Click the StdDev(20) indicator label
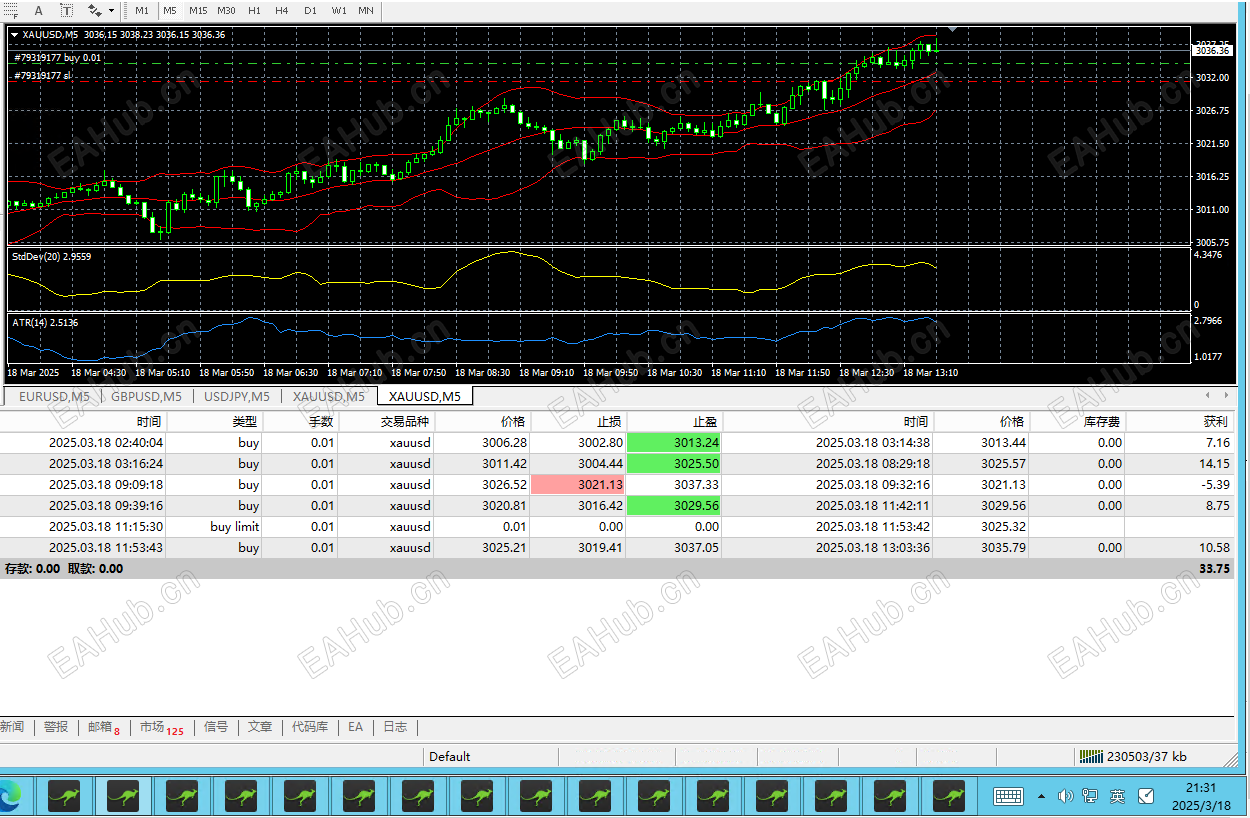 coord(51,256)
